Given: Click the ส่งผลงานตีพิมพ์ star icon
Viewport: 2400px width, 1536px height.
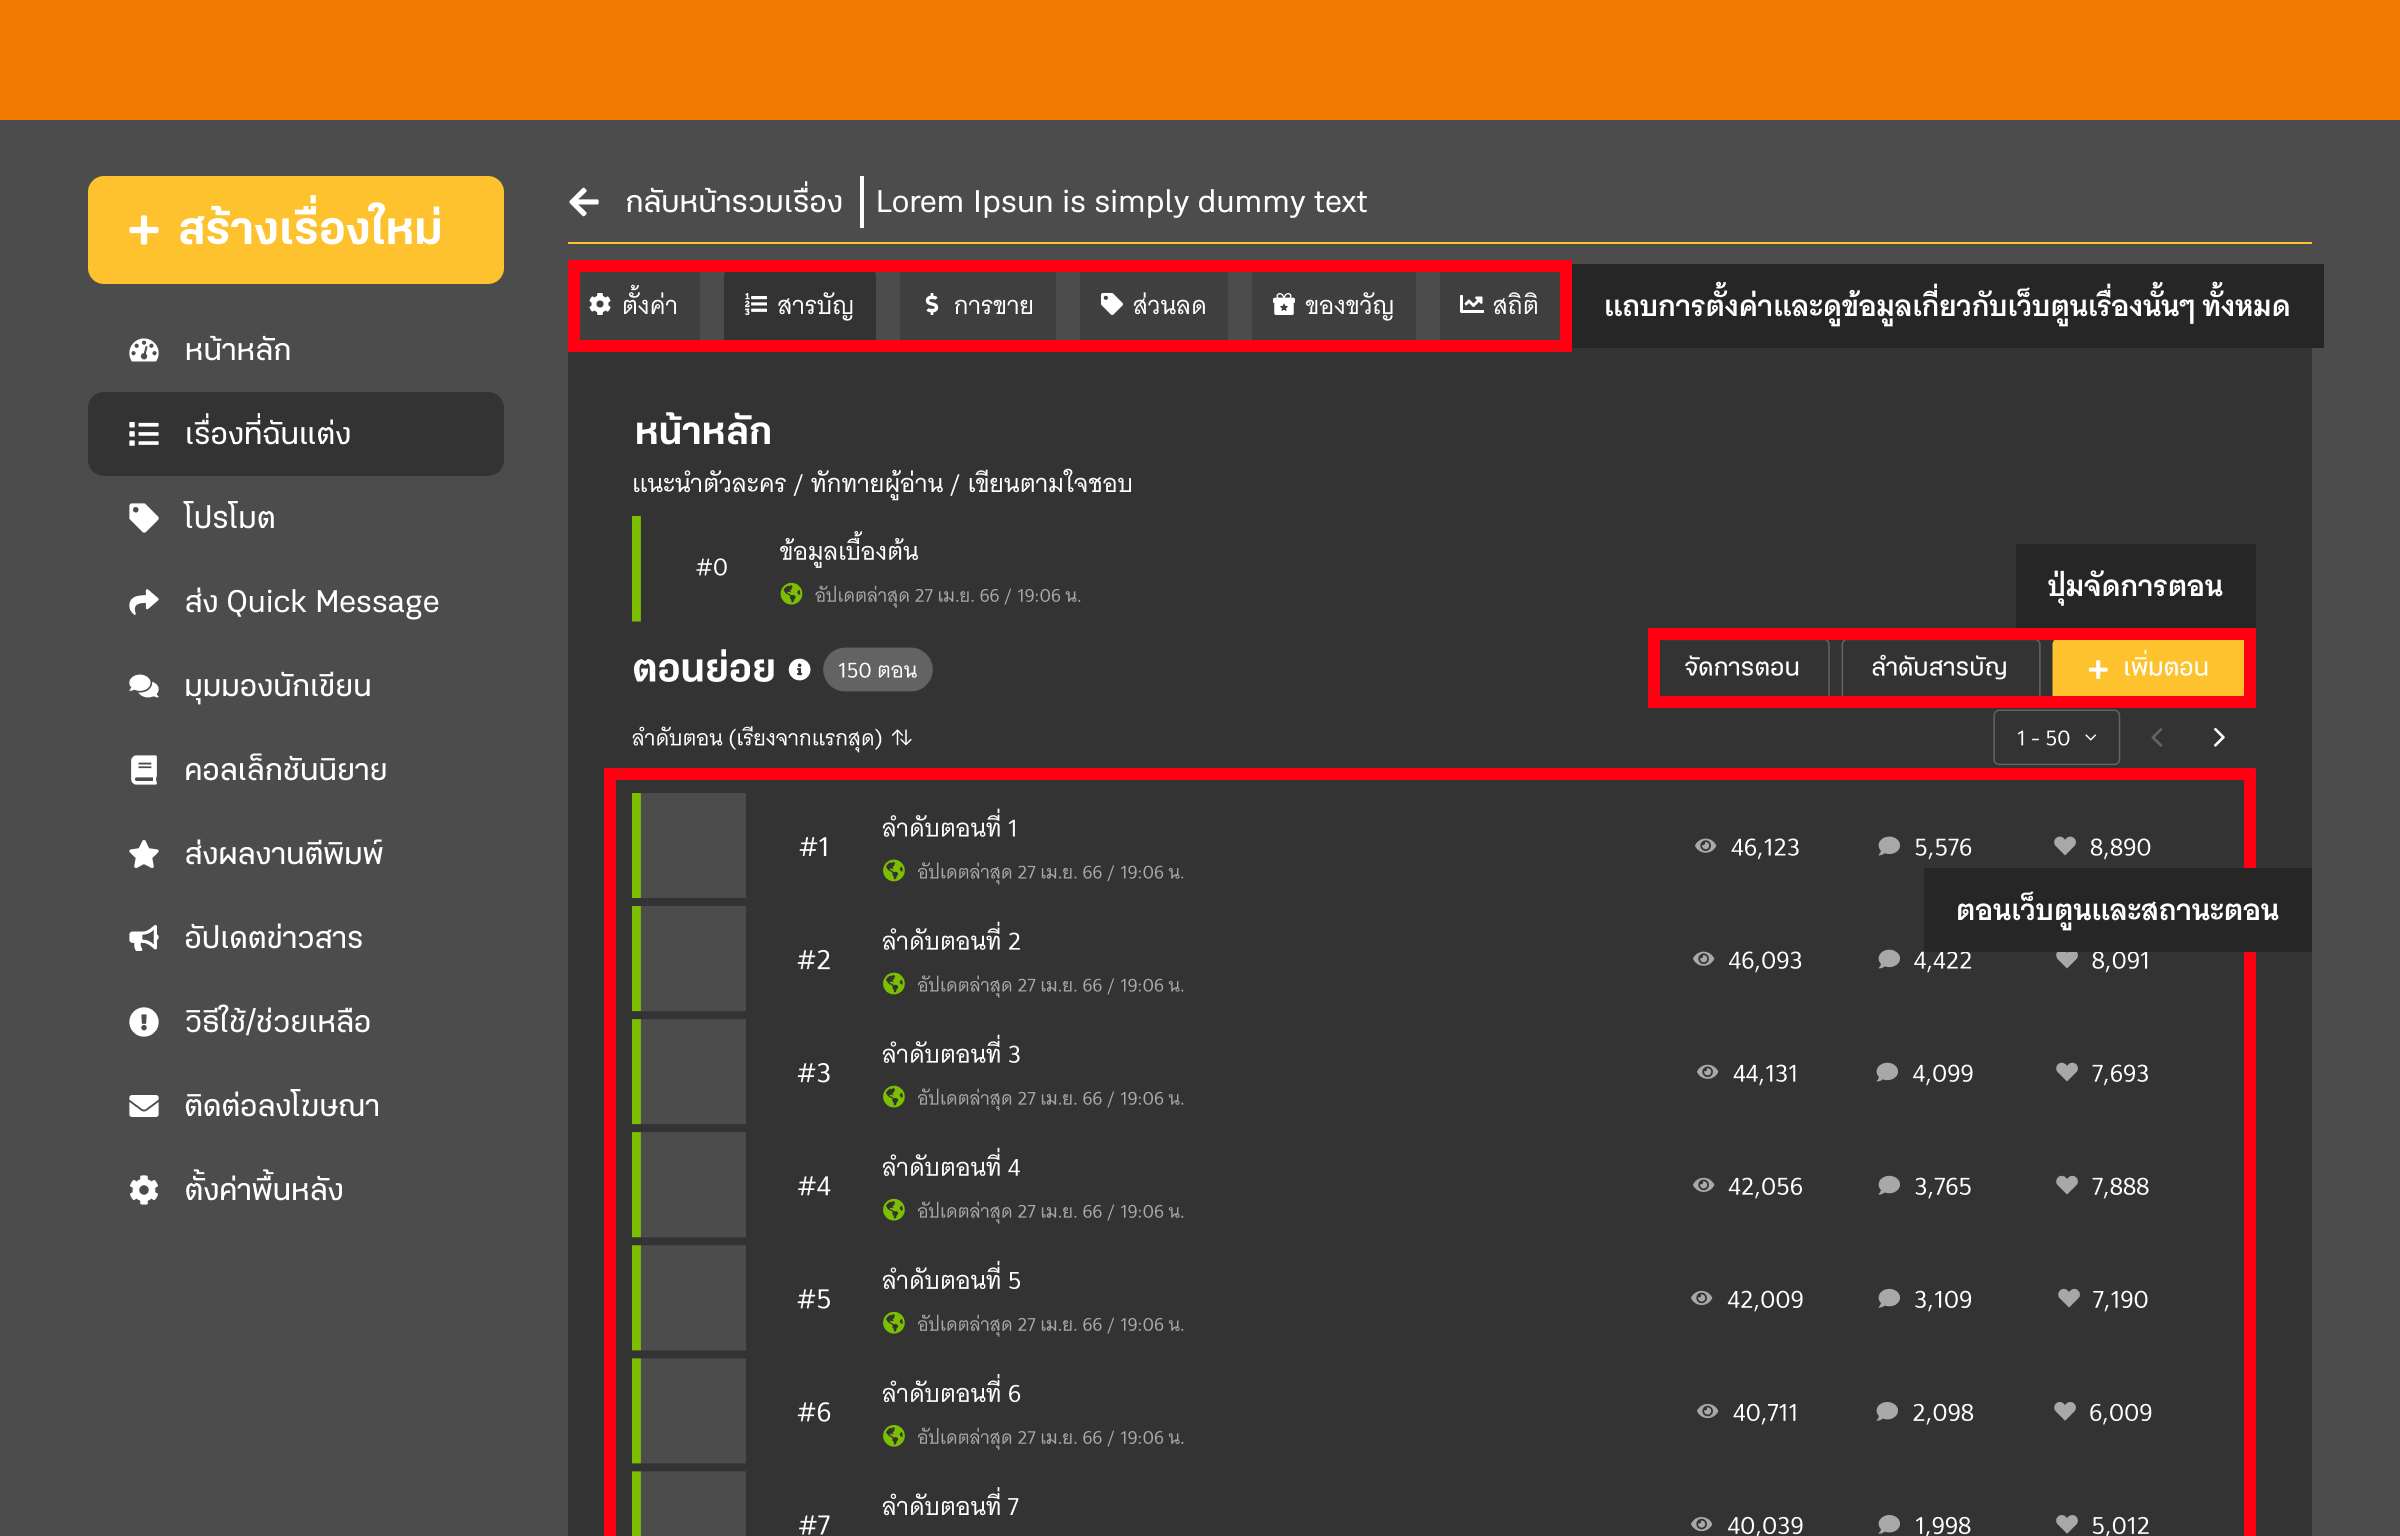Looking at the screenshot, I should tap(144, 854).
